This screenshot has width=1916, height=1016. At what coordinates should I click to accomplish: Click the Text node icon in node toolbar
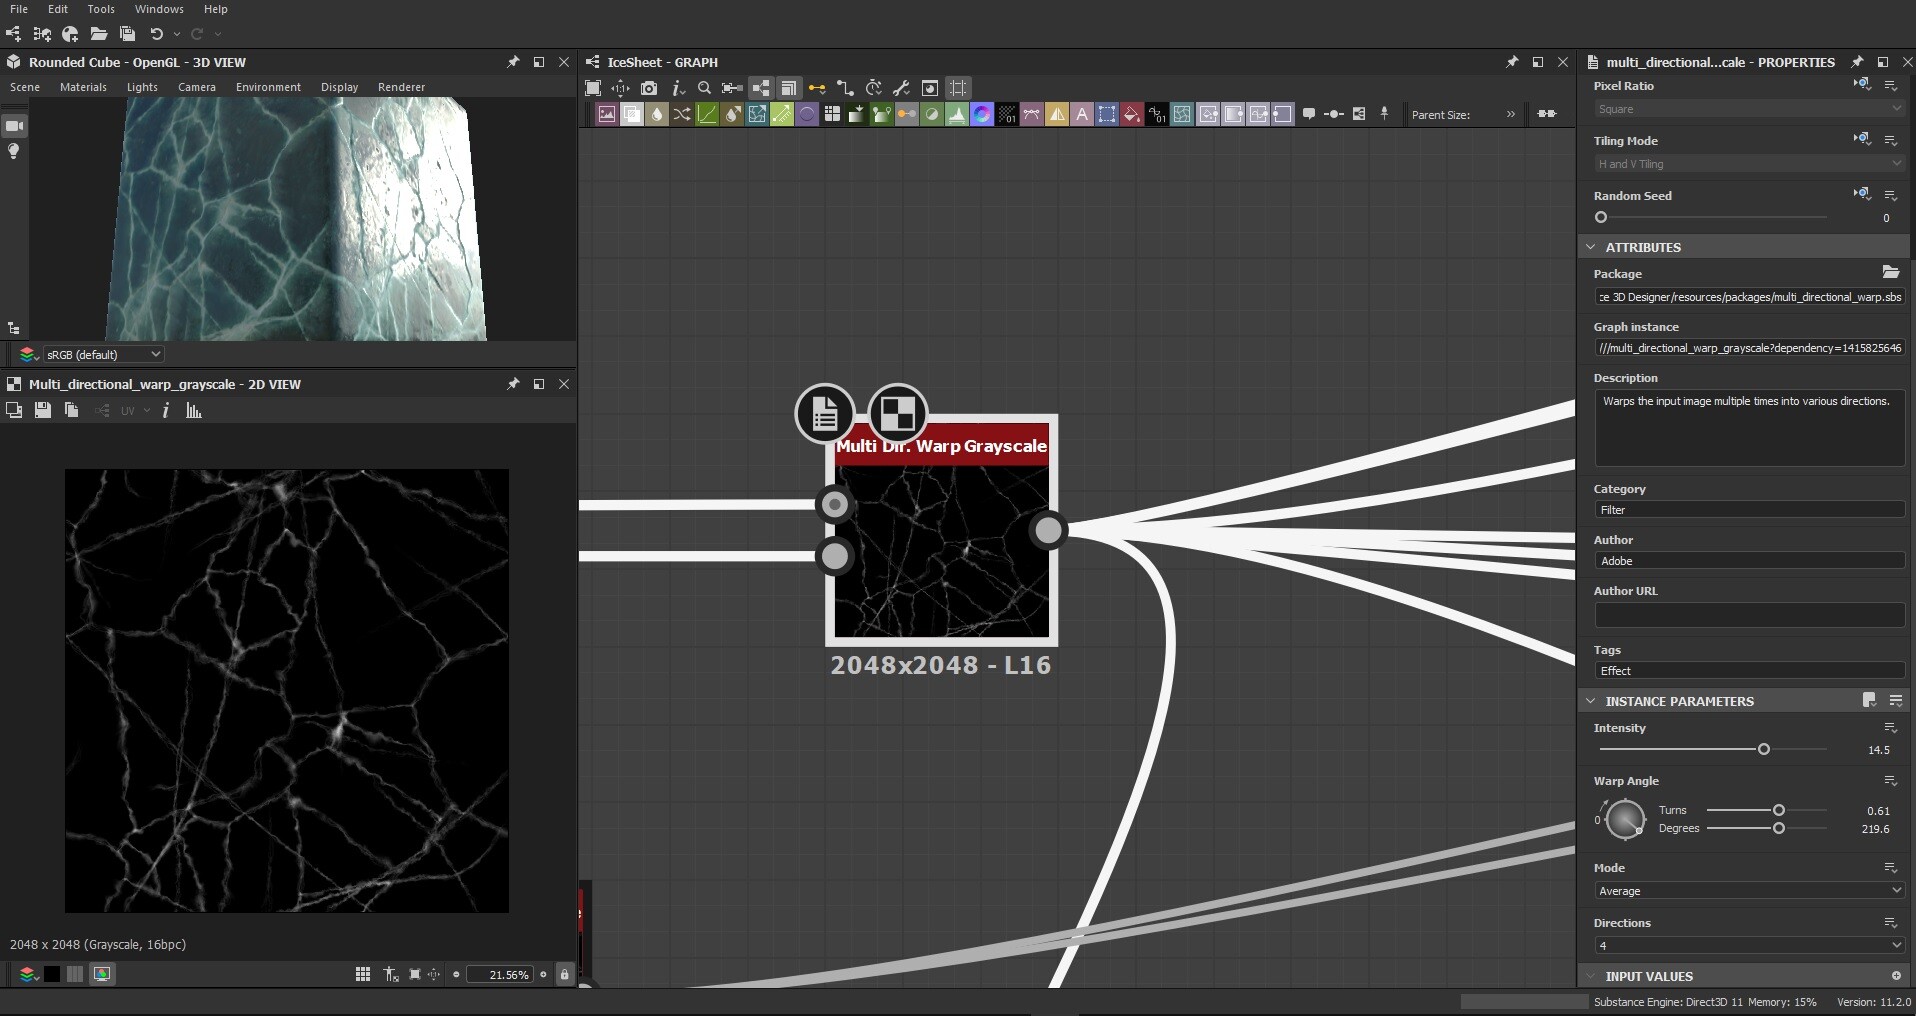point(1082,115)
